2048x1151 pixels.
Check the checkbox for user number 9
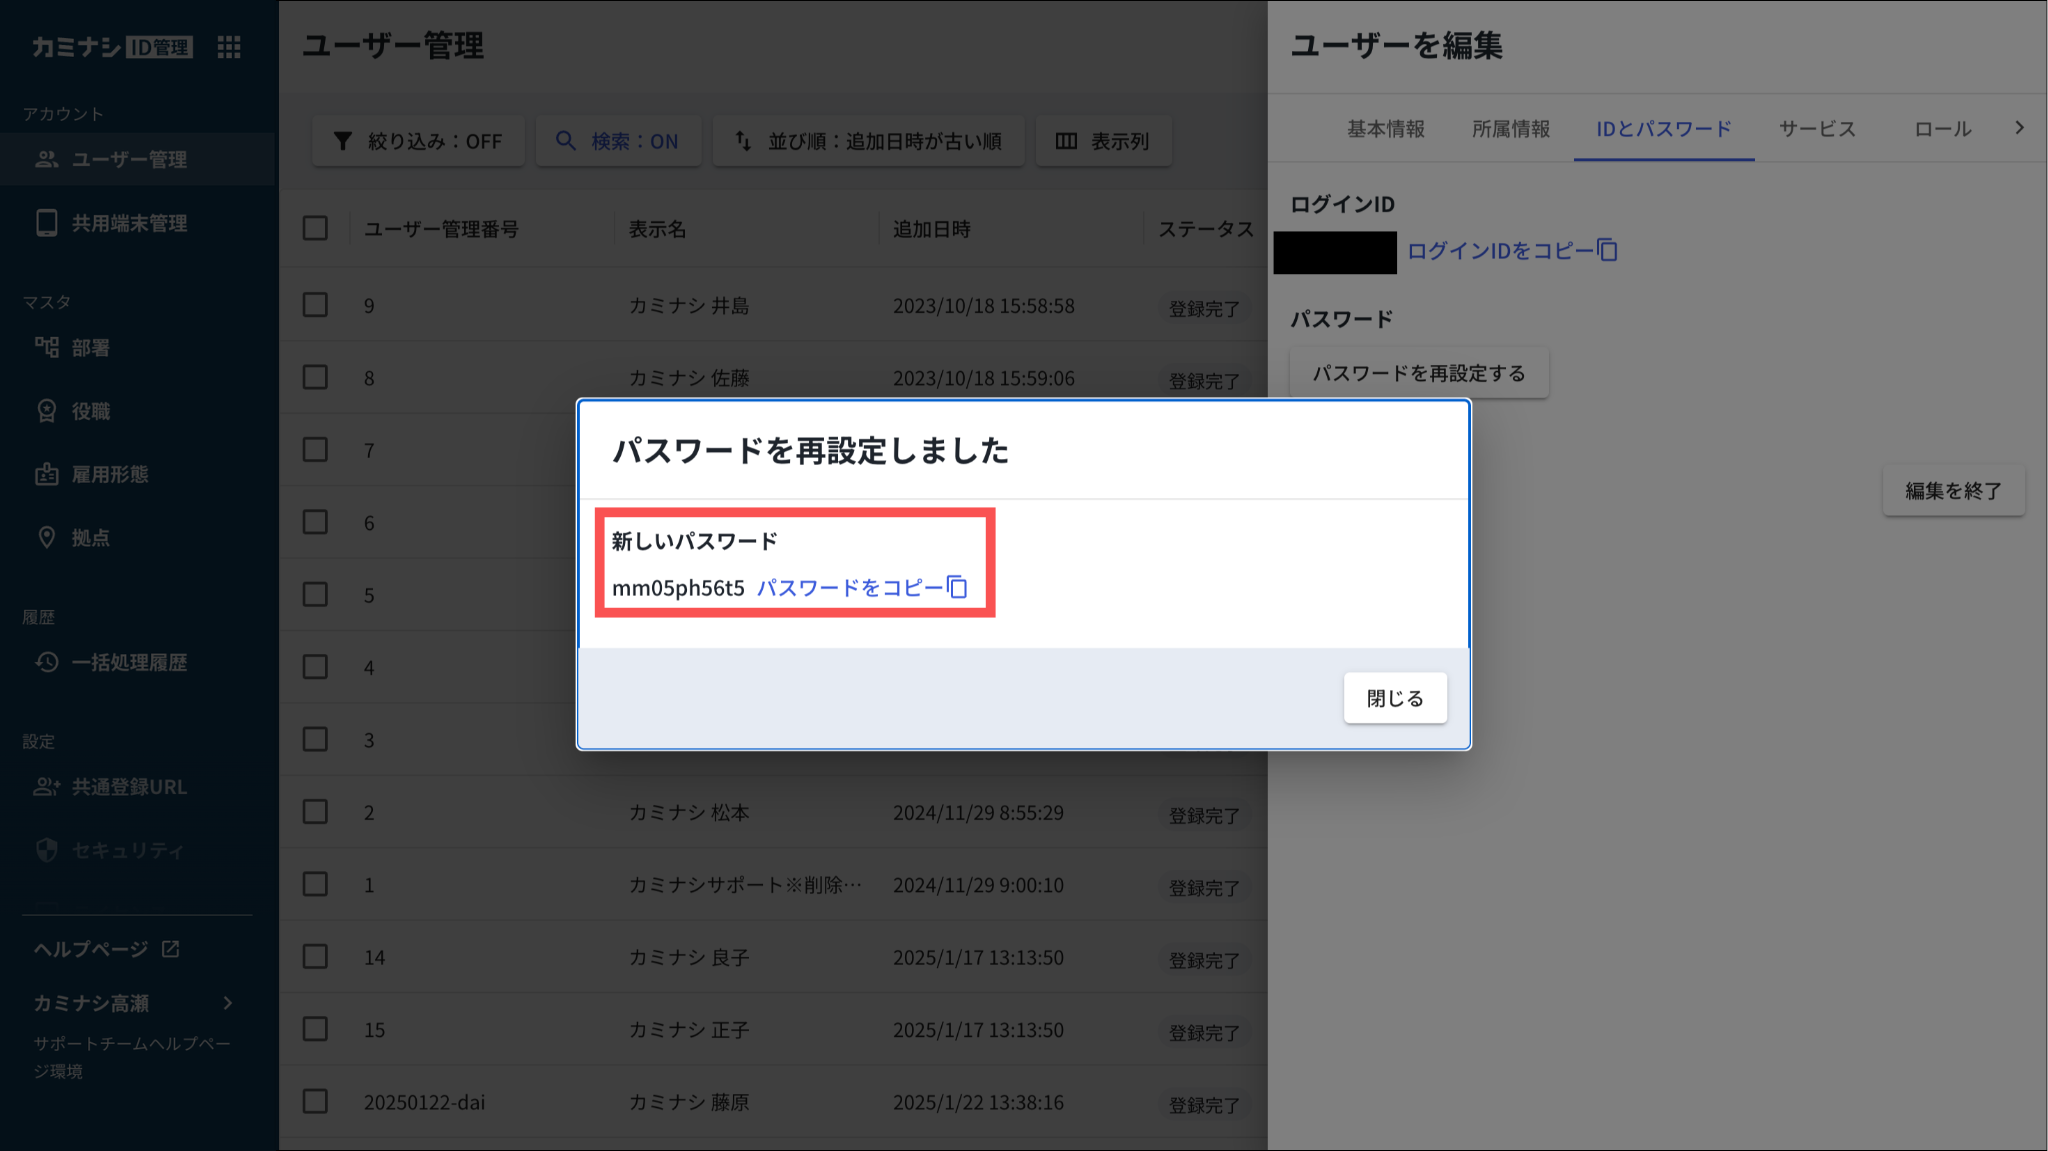click(315, 305)
